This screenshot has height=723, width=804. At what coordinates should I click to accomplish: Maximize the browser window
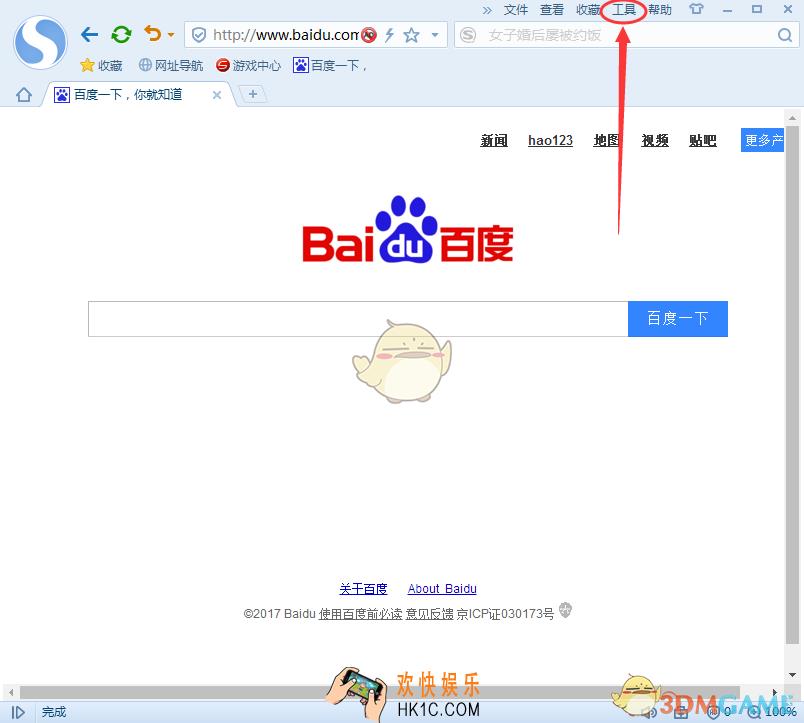[757, 9]
